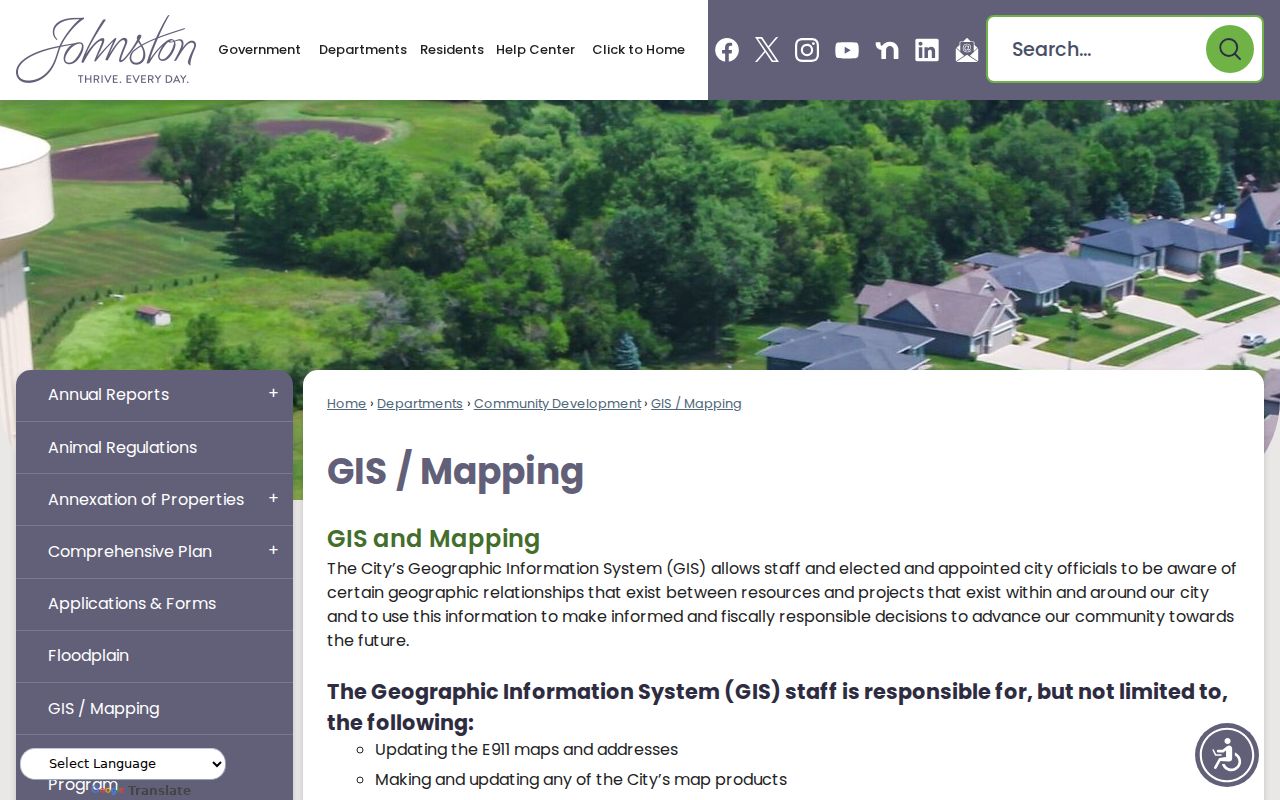
Task: Expand the Annexation of Properties submenu plus
Action: pyautogui.click(x=273, y=498)
